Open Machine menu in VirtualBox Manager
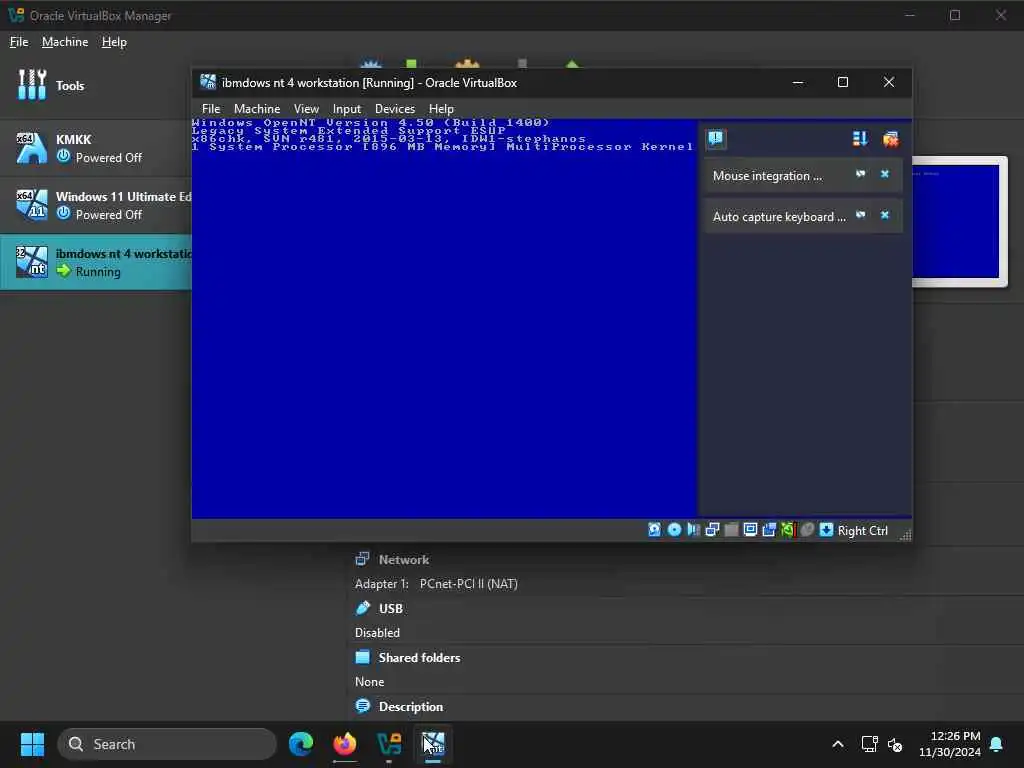1024x768 pixels. (65, 42)
